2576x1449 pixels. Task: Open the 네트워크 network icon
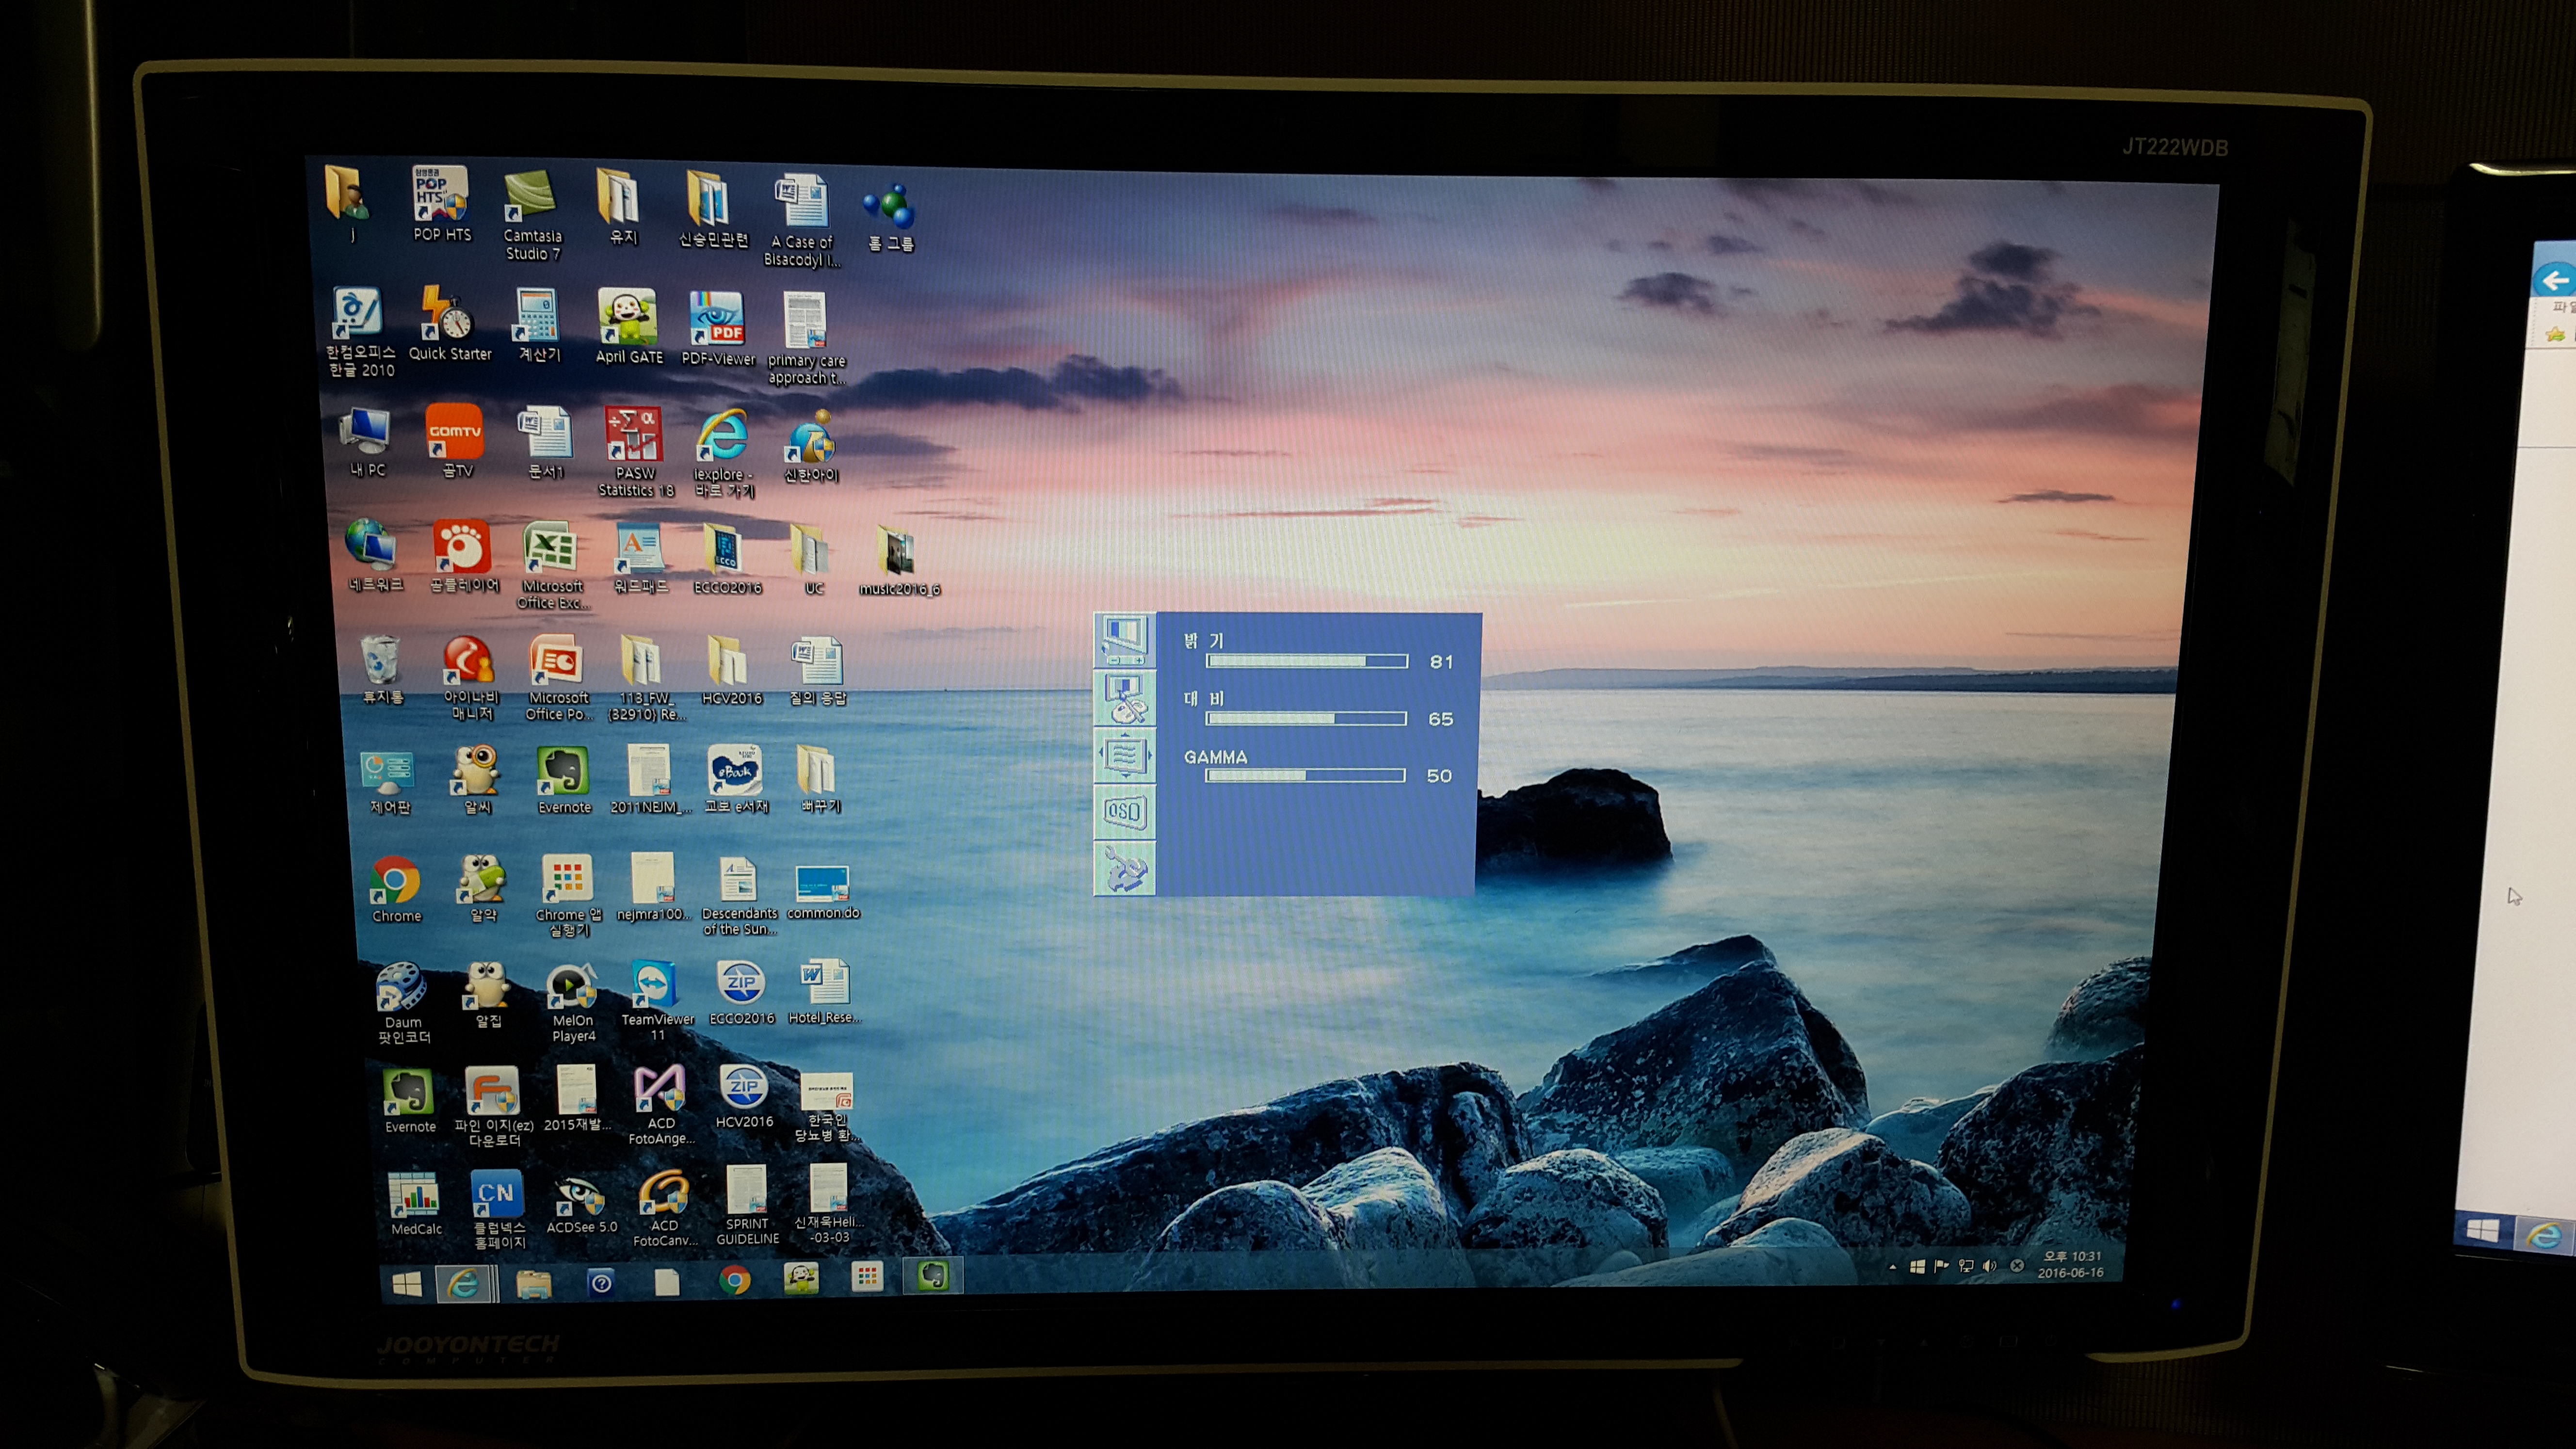click(x=374, y=555)
